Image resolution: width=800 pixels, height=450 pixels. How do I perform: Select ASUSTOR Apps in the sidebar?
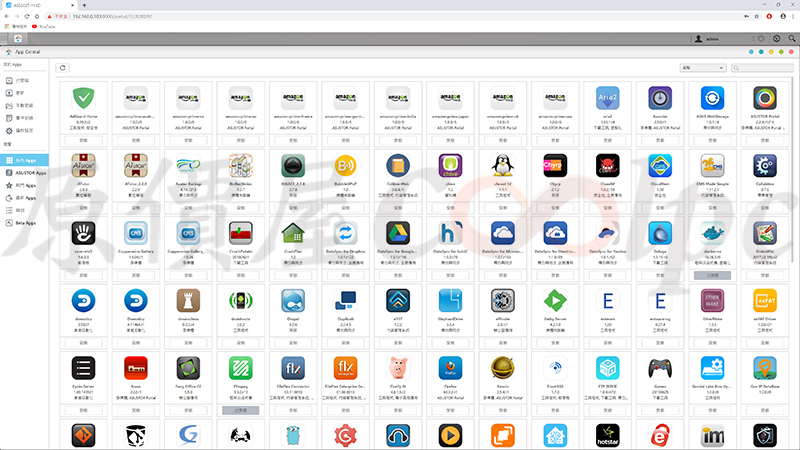tap(24, 173)
